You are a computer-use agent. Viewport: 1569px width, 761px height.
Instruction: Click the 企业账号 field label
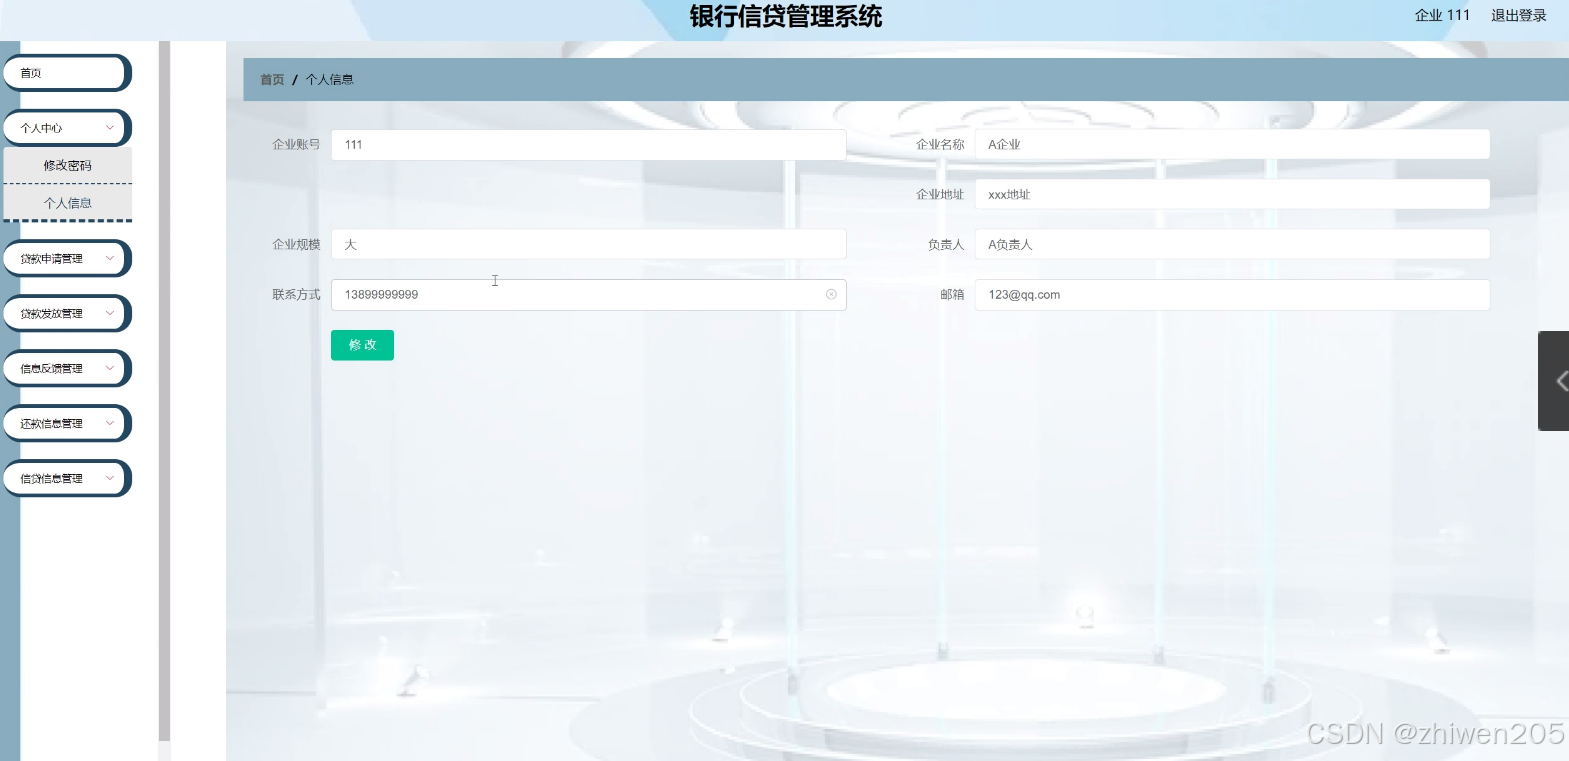(296, 144)
